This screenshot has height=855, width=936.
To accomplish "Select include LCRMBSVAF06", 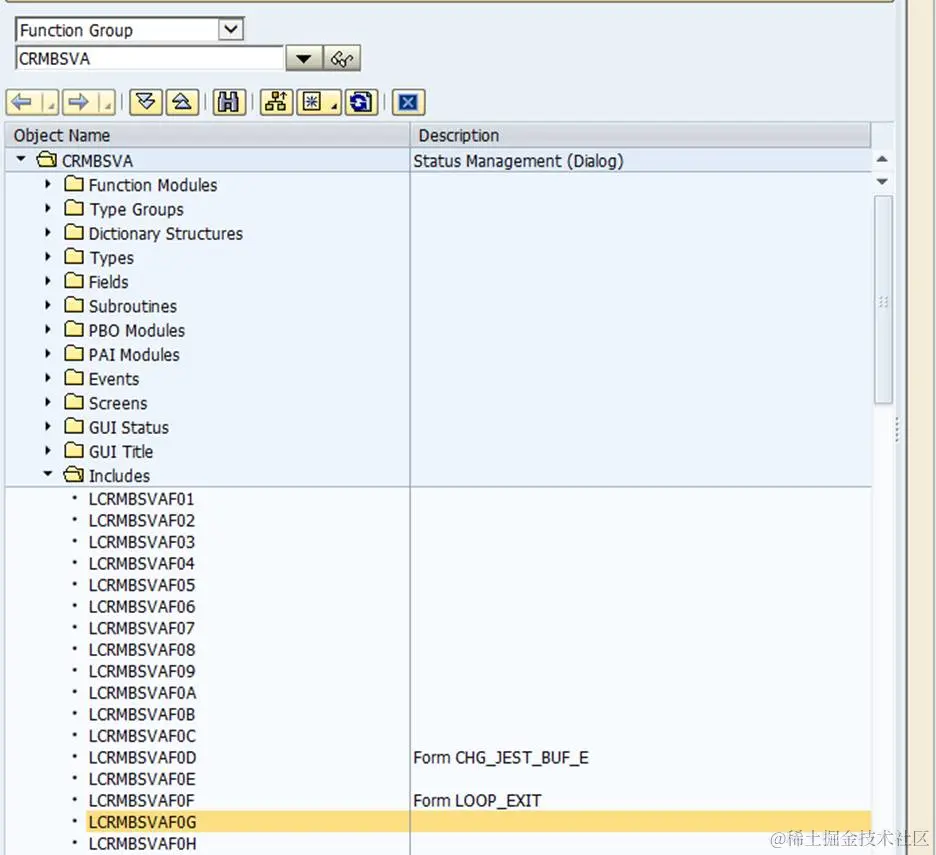I will 141,607.
